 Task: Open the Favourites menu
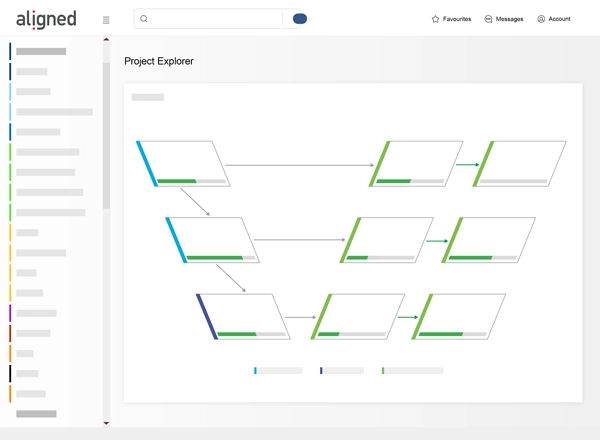[457, 19]
